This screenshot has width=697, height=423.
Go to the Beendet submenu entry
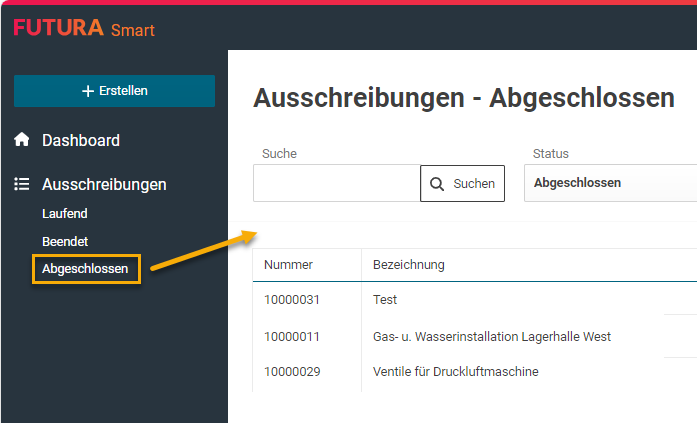(x=66, y=241)
